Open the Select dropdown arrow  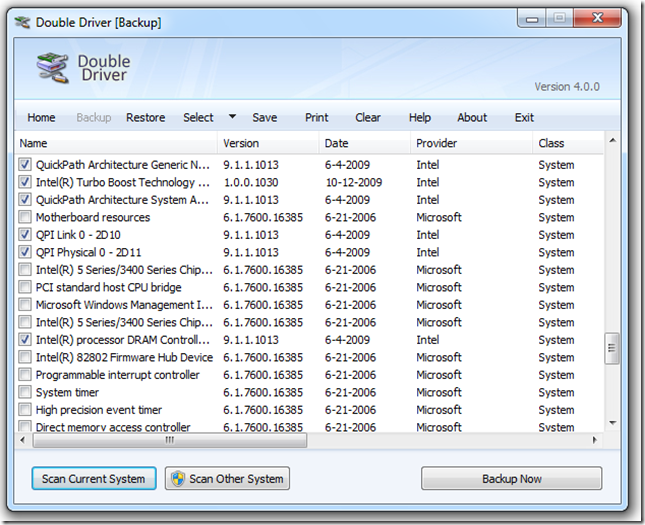click(x=232, y=117)
